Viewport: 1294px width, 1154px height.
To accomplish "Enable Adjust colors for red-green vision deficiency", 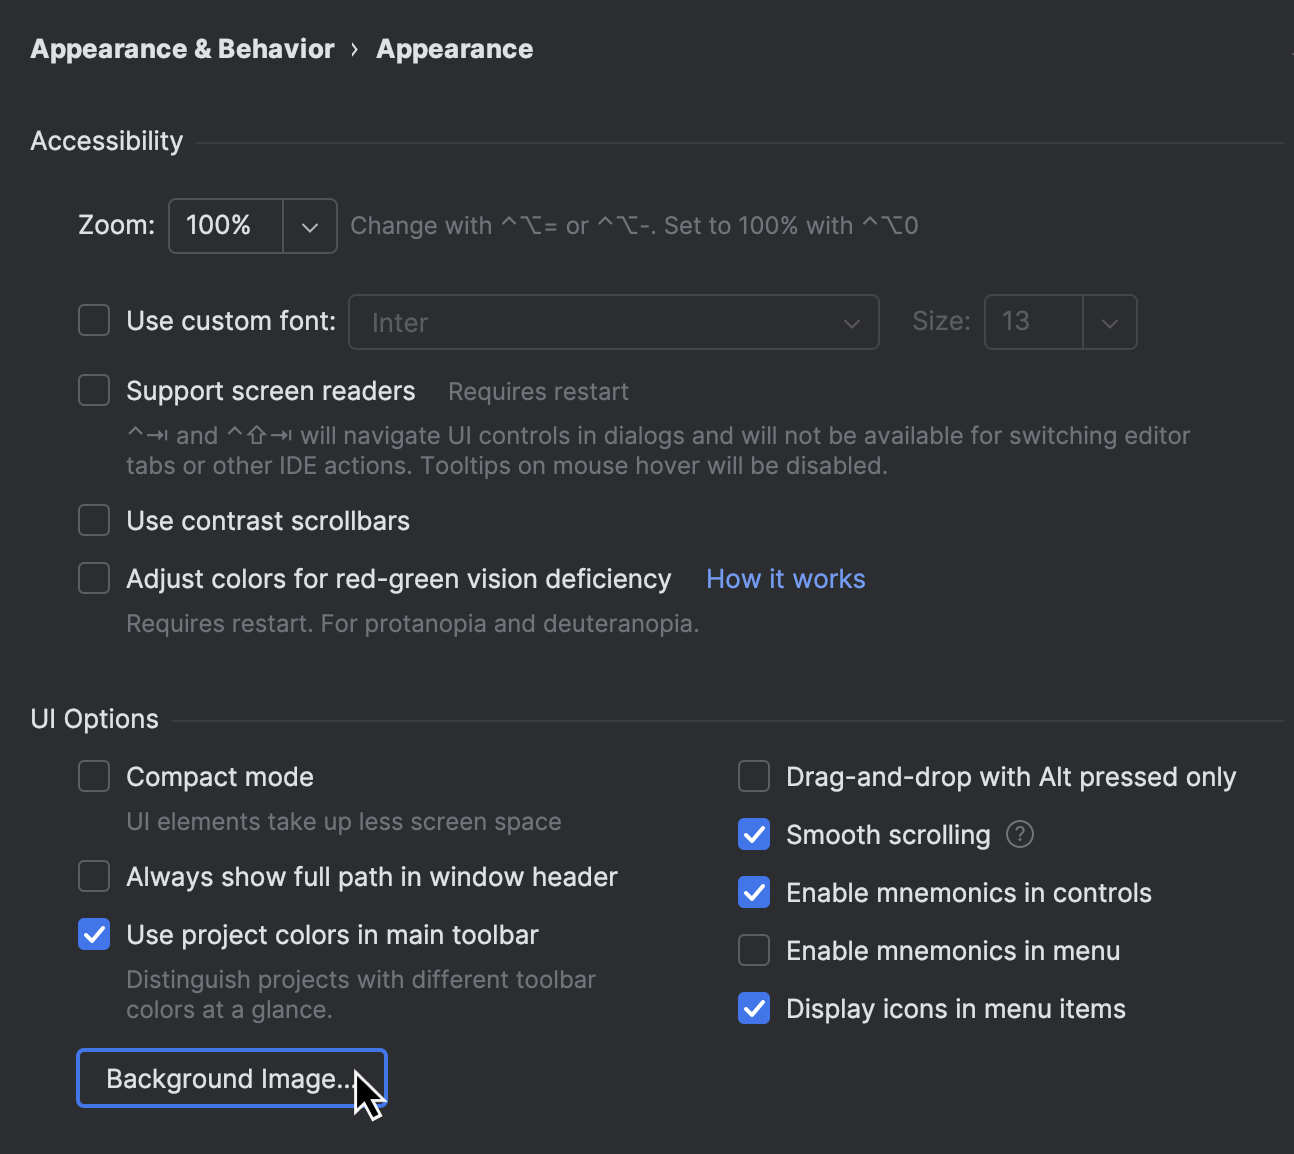I will 93,578.
